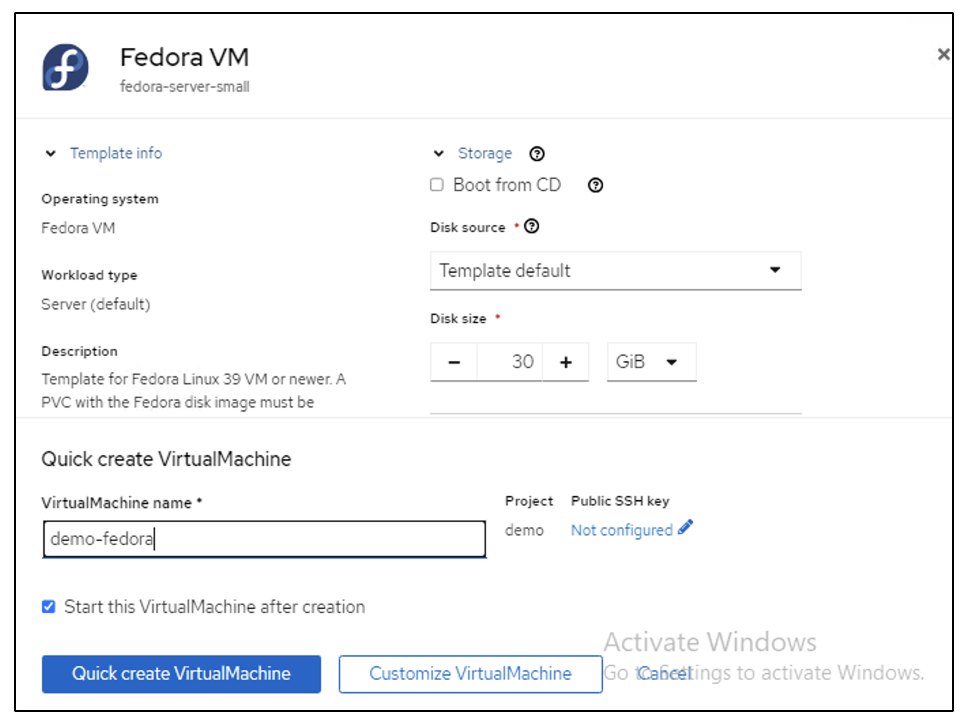Screen dimensions: 972x722
Task: Click the Disk source help icon
Action: tap(532, 227)
